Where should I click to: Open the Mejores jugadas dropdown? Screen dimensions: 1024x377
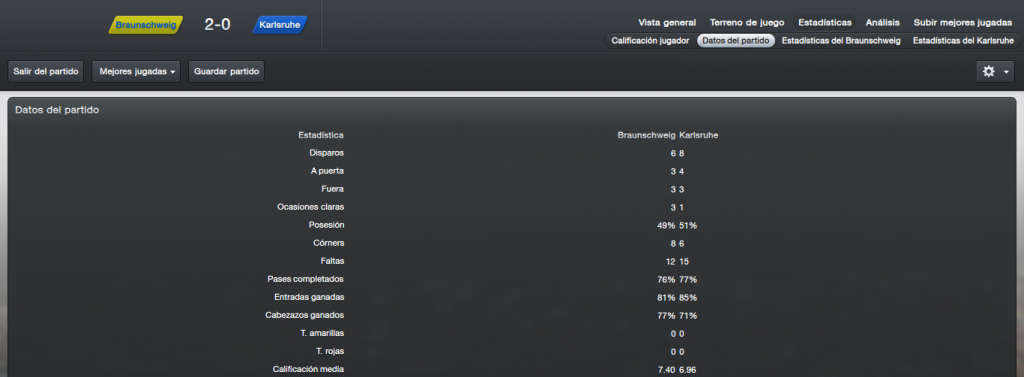click(136, 71)
